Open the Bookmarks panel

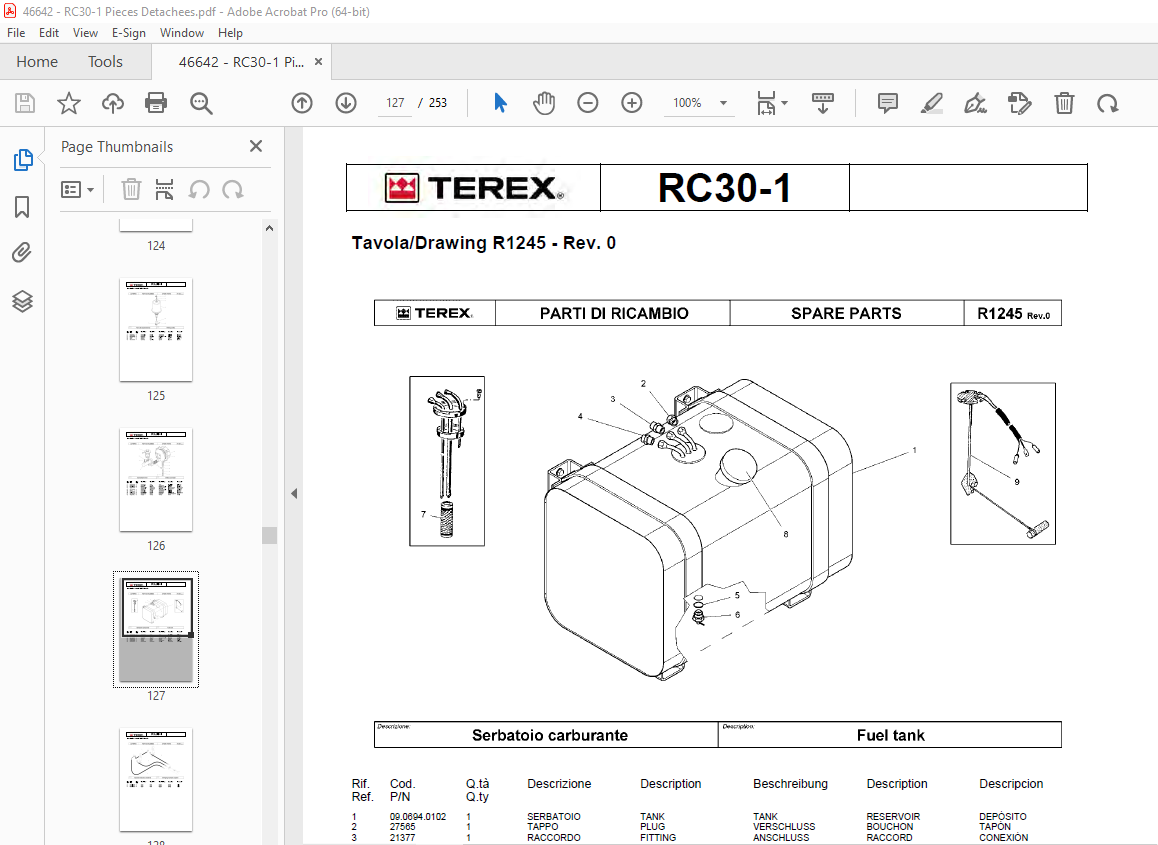point(22,207)
